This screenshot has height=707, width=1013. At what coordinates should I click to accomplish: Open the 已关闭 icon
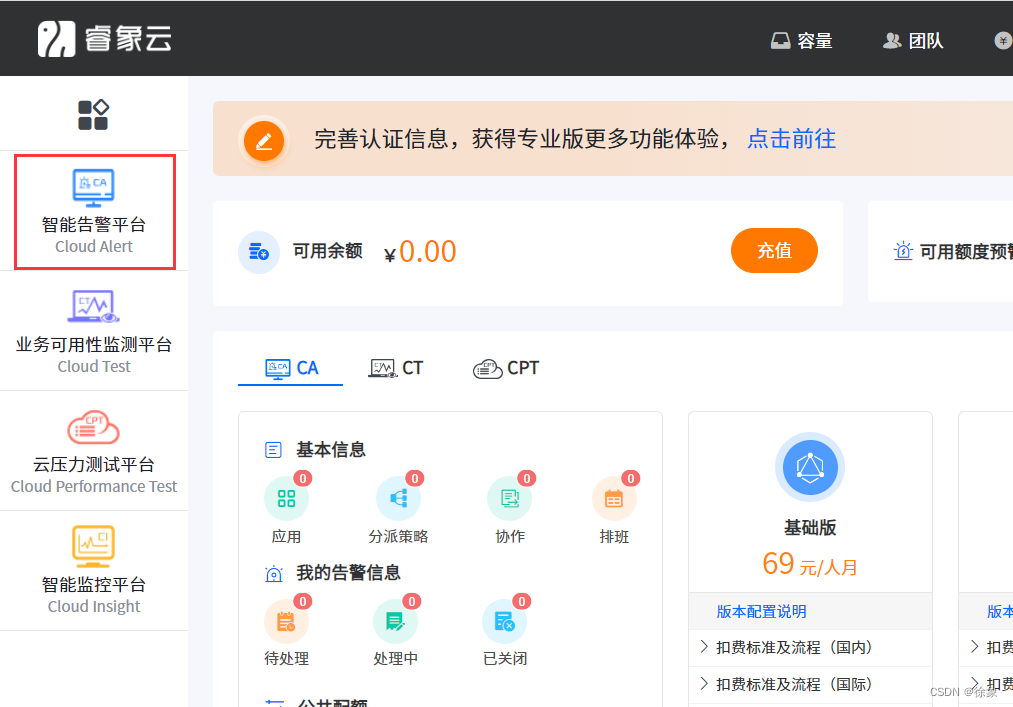(504, 621)
